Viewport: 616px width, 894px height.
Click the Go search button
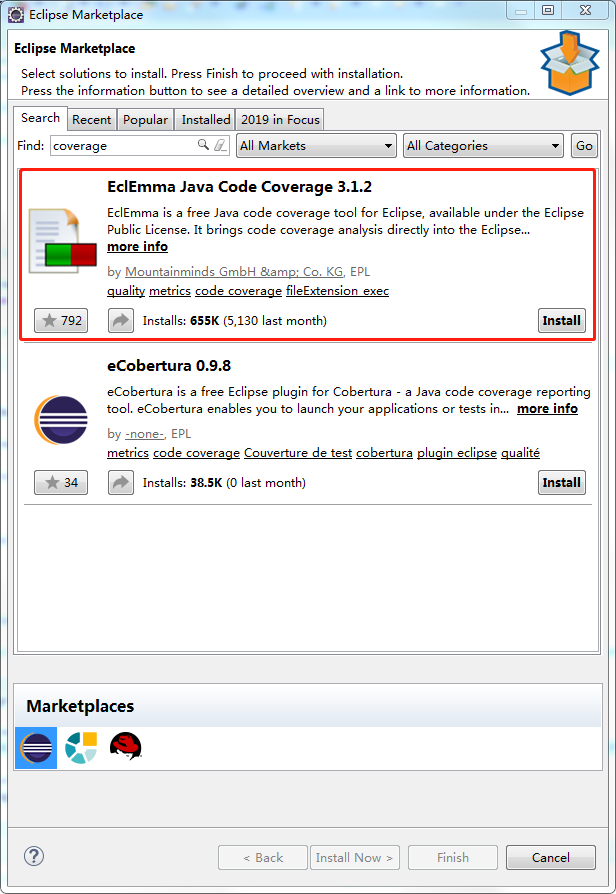point(584,145)
